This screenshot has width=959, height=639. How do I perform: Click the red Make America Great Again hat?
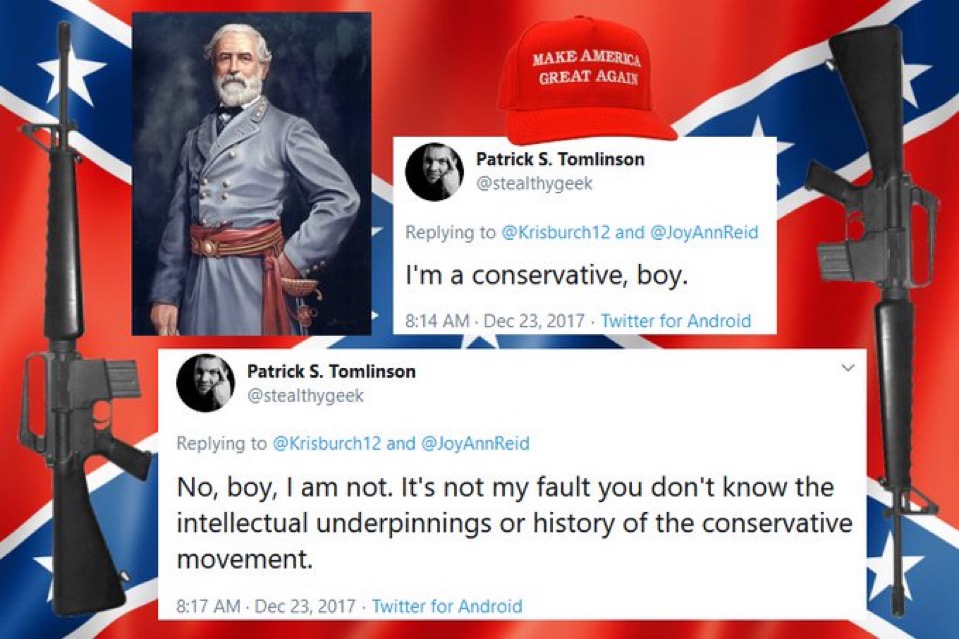tap(585, 79)
